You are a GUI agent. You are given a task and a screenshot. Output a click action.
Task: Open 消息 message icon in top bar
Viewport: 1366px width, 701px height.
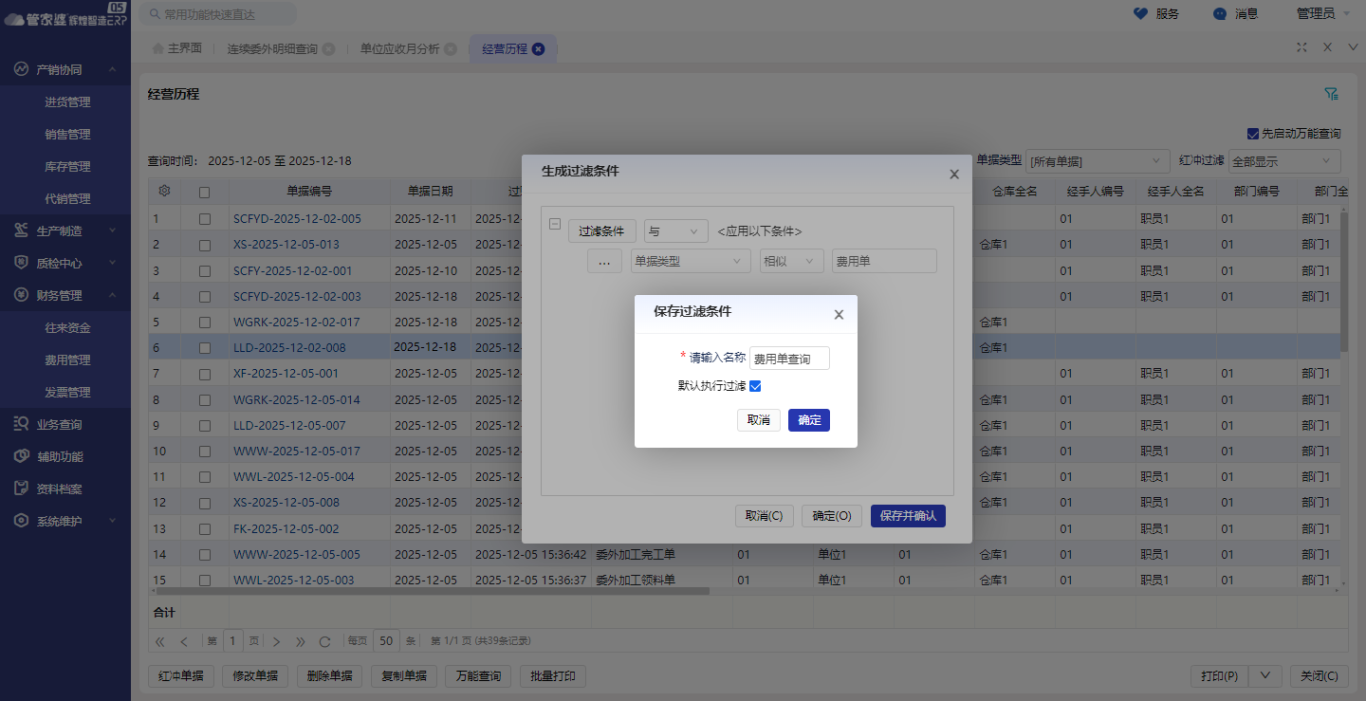pyautogui.click(x=1219, y=14)
